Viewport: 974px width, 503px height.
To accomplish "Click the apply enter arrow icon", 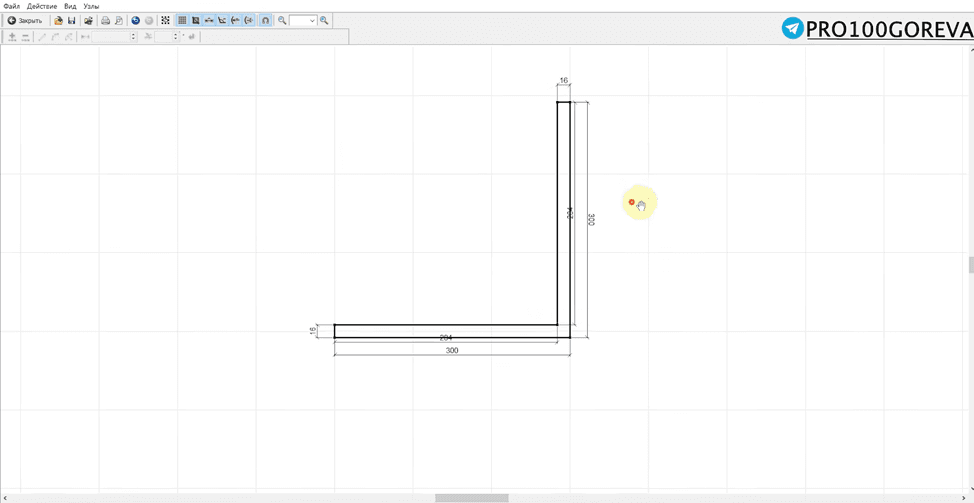I will [192, 37].
